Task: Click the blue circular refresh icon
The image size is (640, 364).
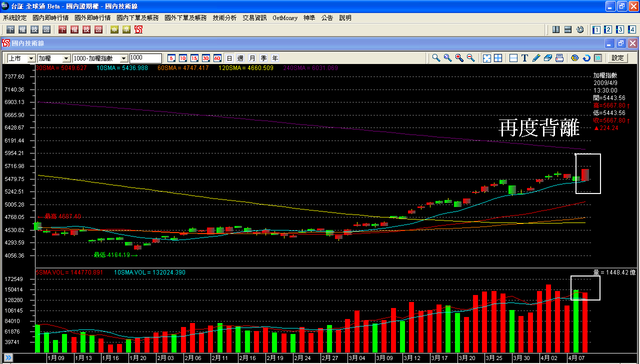Action: click(x=587, y=58)
